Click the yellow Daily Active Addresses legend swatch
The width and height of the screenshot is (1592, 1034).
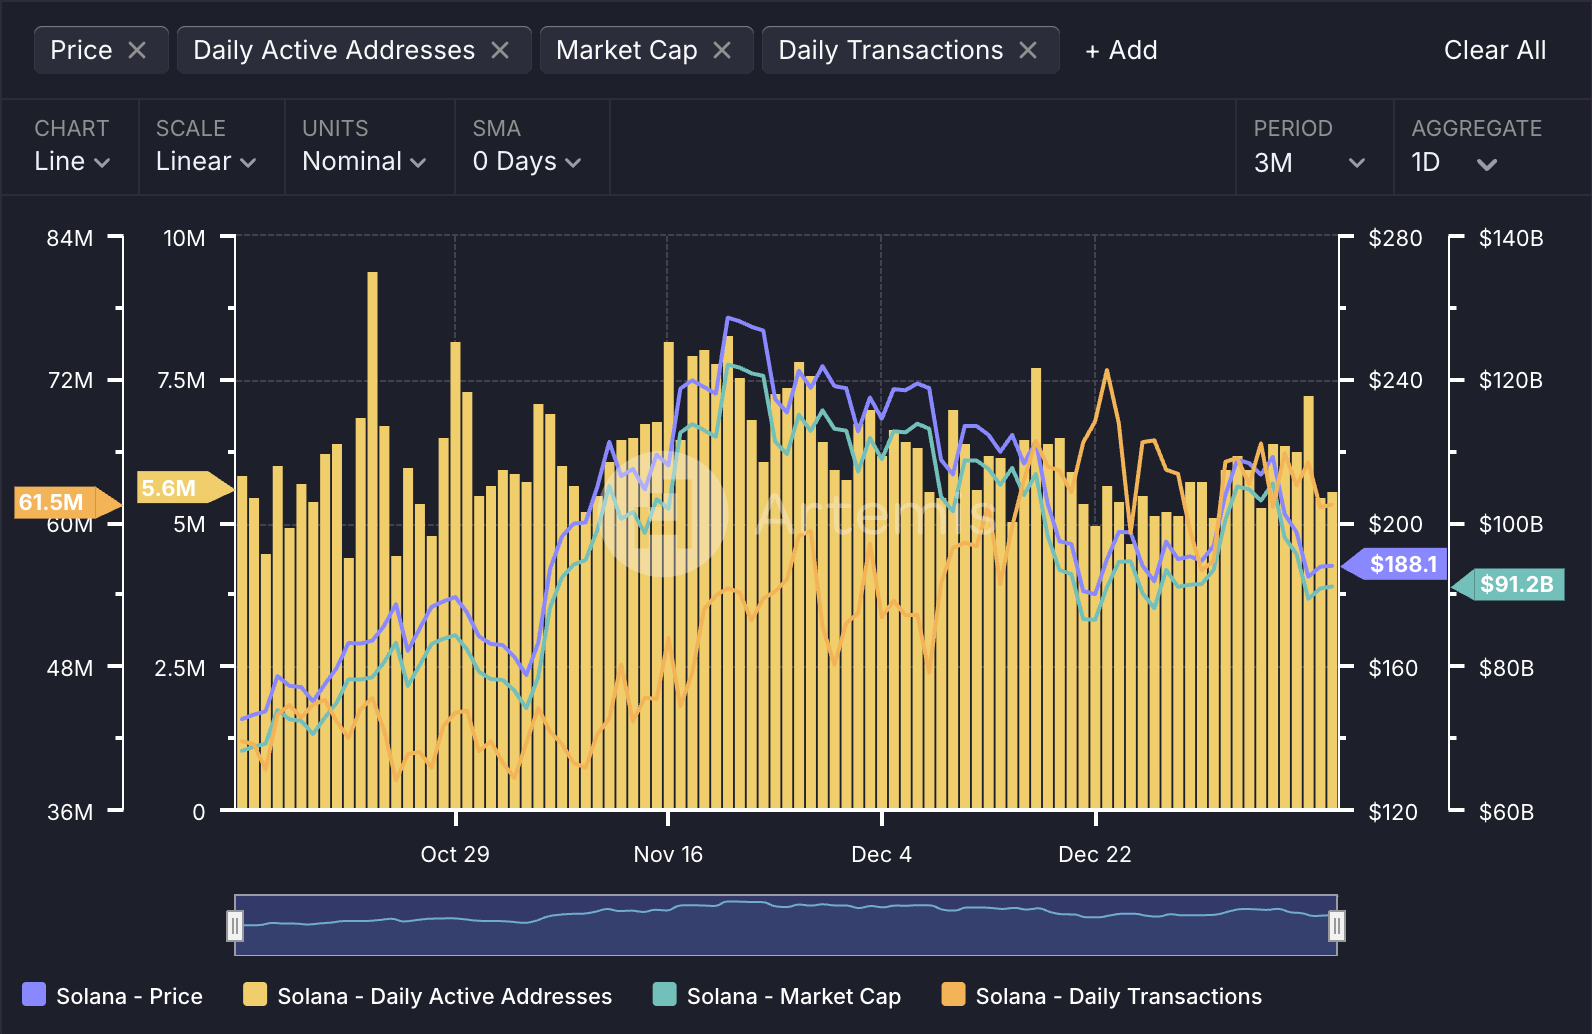(255, 994)
